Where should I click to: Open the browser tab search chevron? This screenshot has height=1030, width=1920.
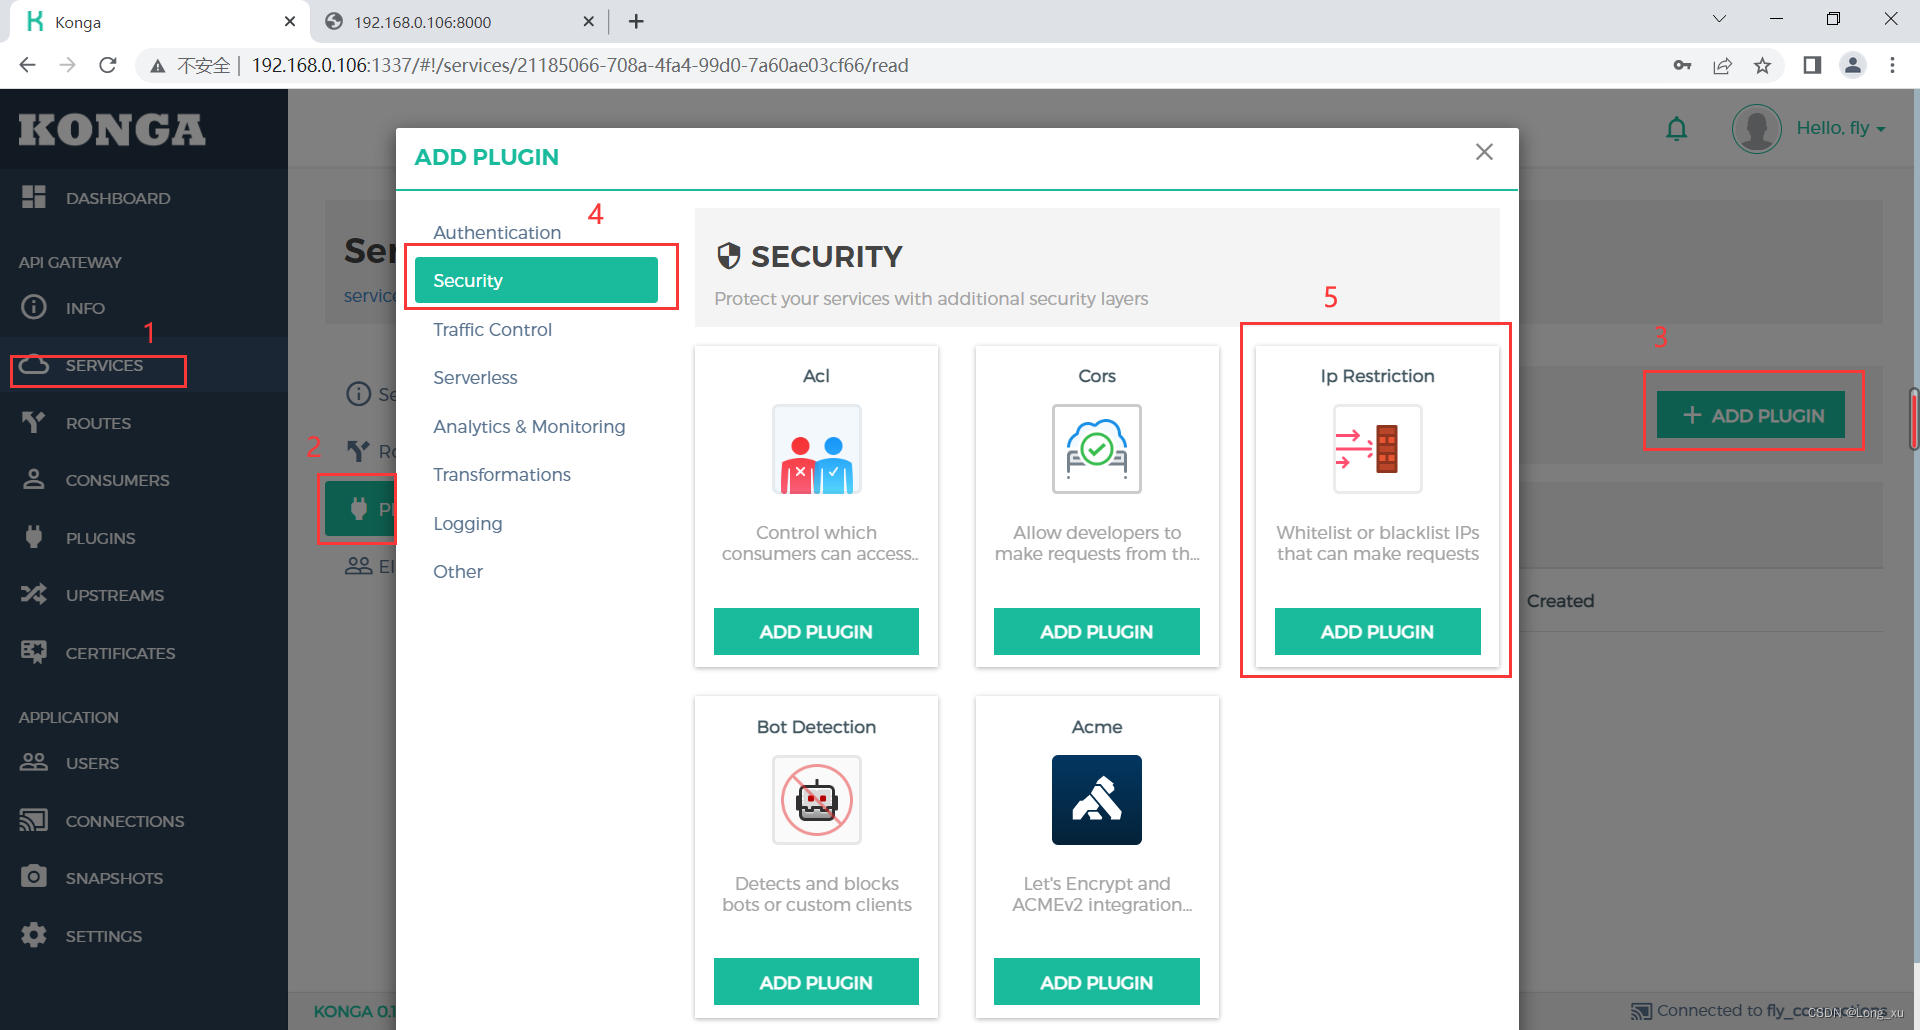(1719, 19)
